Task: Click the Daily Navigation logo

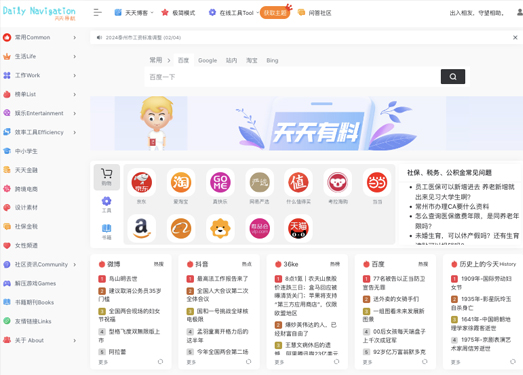Action: [39, 13]
